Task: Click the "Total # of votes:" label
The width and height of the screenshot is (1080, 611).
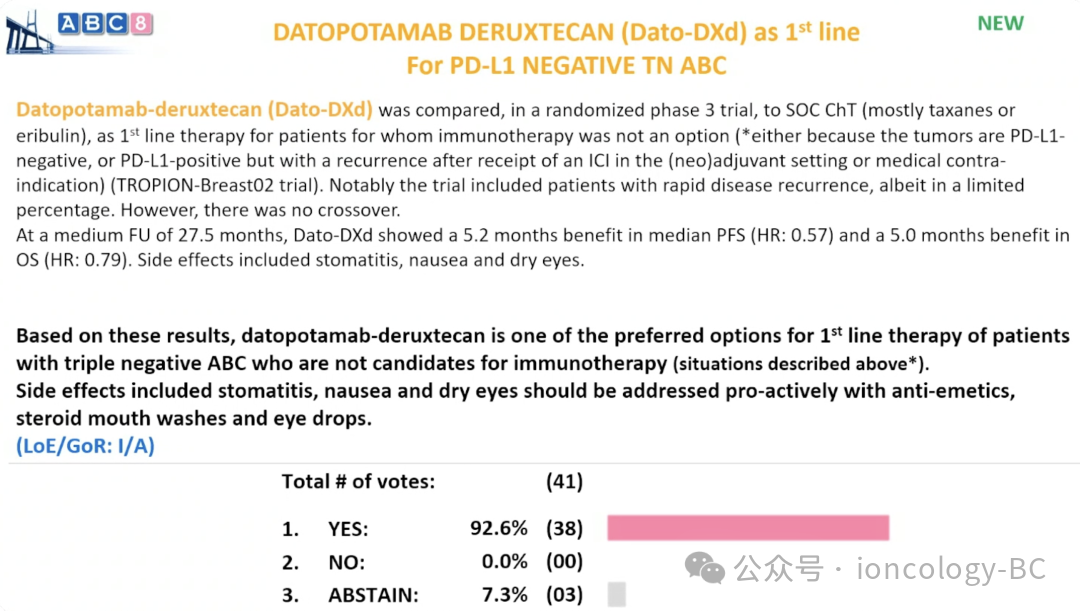Action: coord(358,482)
